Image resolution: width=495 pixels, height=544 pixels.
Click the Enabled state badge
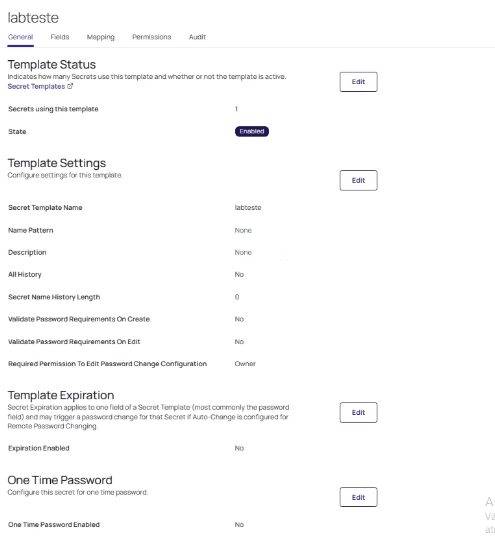tap(252, 131)
